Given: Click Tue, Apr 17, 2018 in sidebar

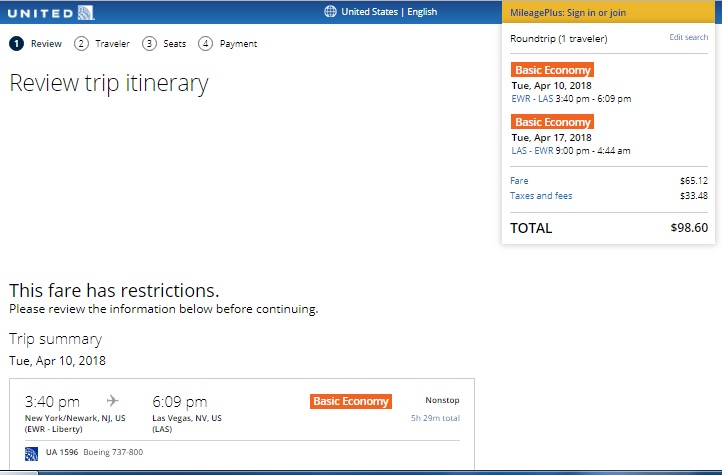Looking at the screenshot, I should click(x=551, y=138).
